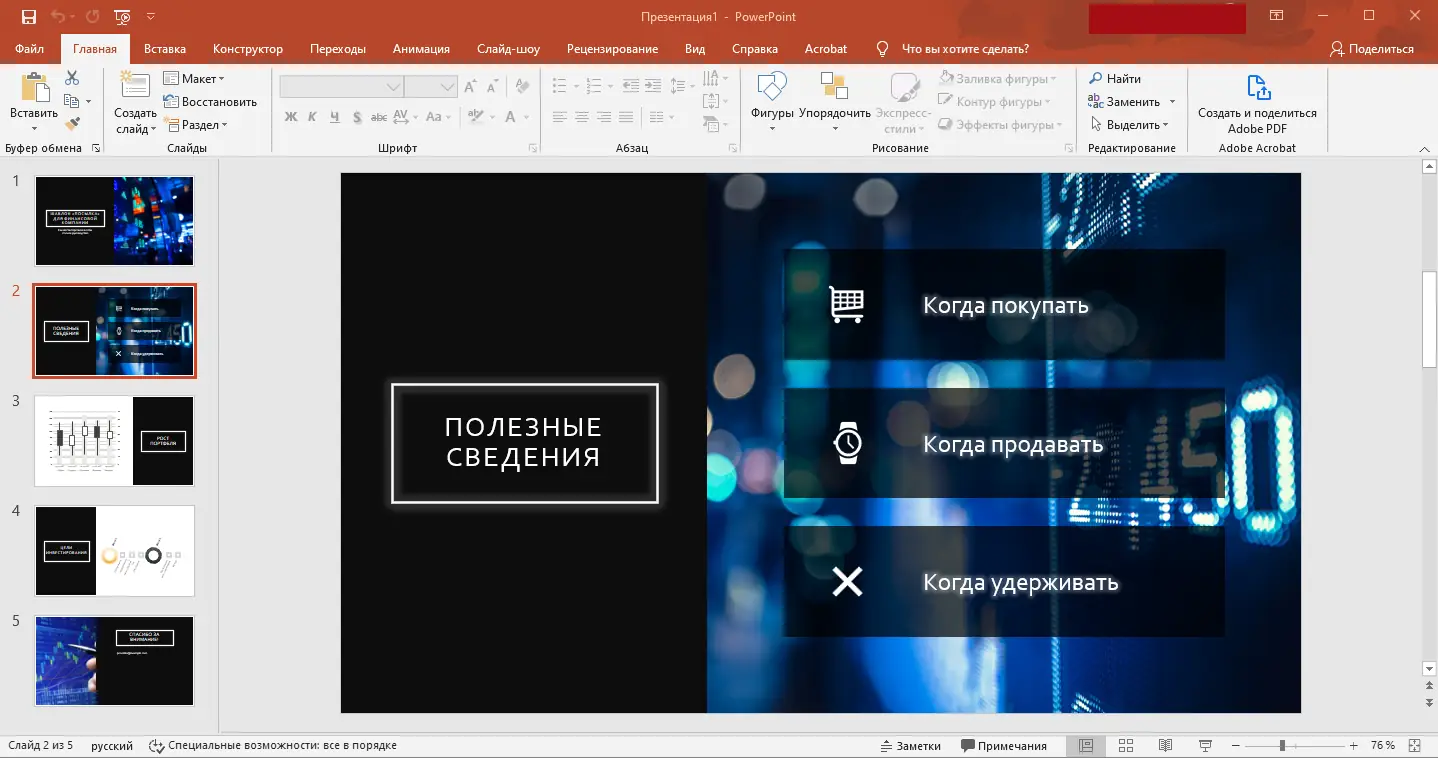Toggle bold formatting with Ж button
Viewport: 1438px width, 758px height.
[x=291, y=117]
